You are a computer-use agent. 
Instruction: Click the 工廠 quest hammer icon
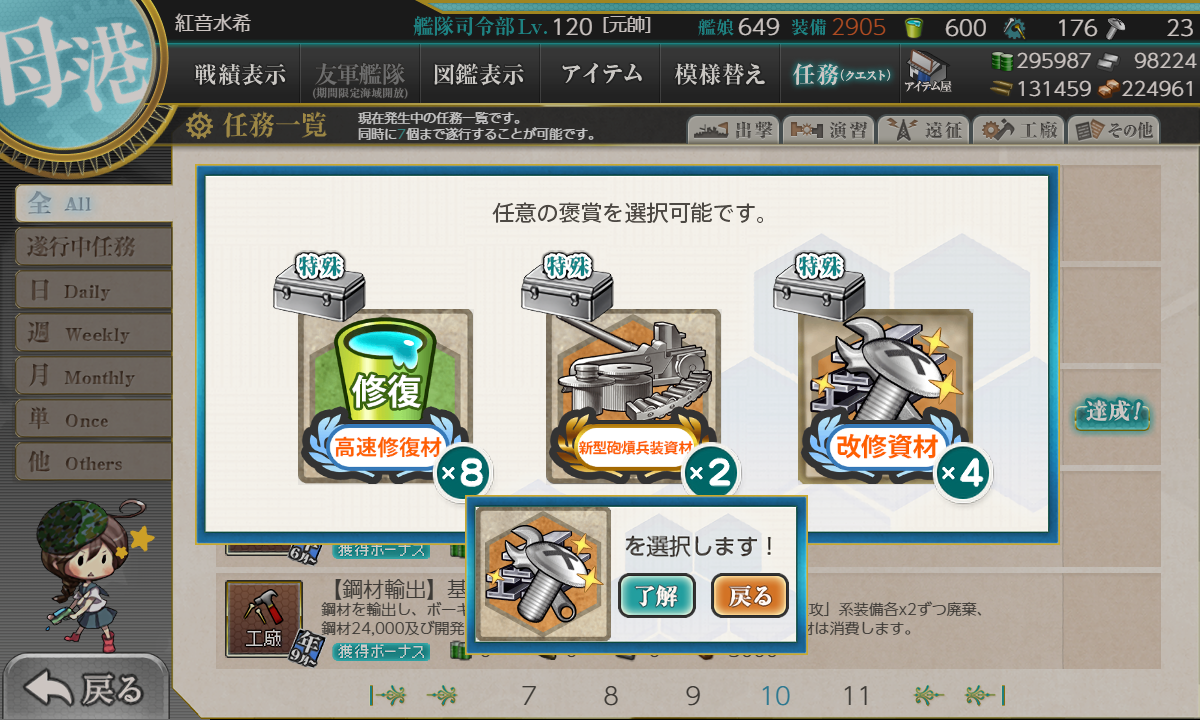pyautogui.click(x=263, y=617)
